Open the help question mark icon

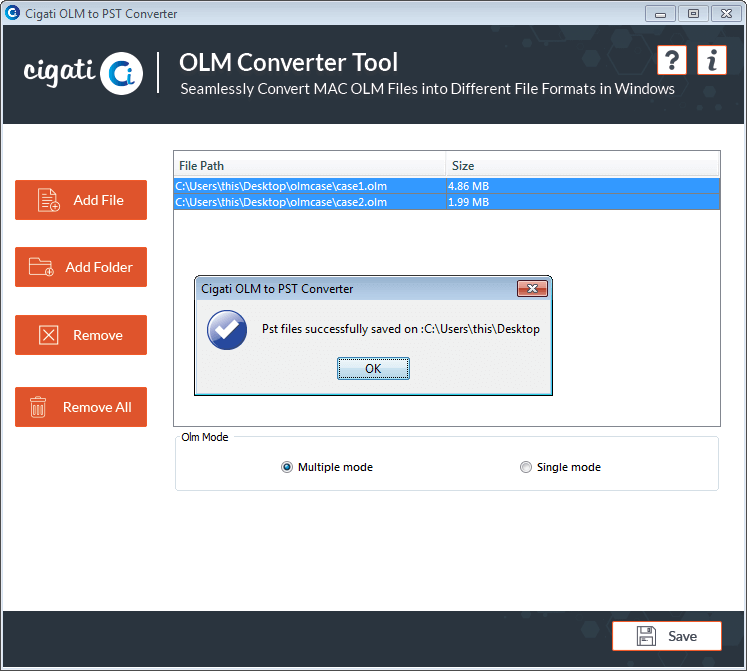[672, 60]
